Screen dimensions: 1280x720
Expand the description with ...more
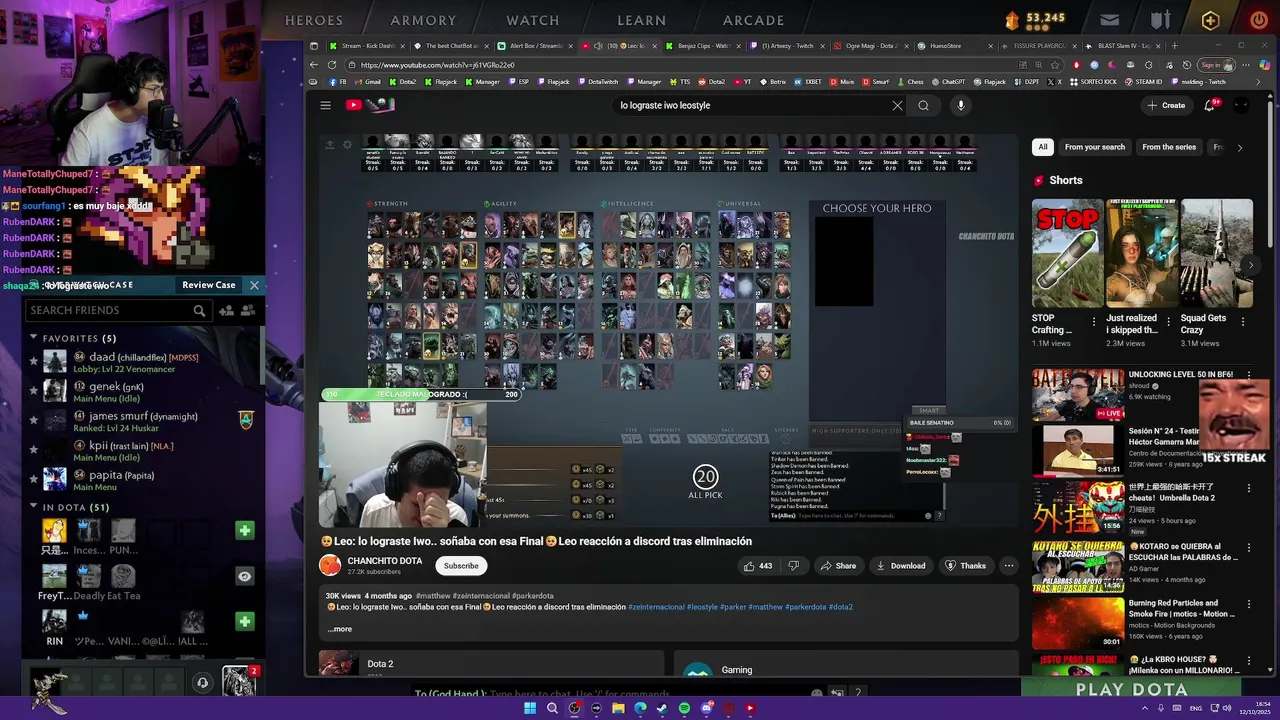pos(340,629)
